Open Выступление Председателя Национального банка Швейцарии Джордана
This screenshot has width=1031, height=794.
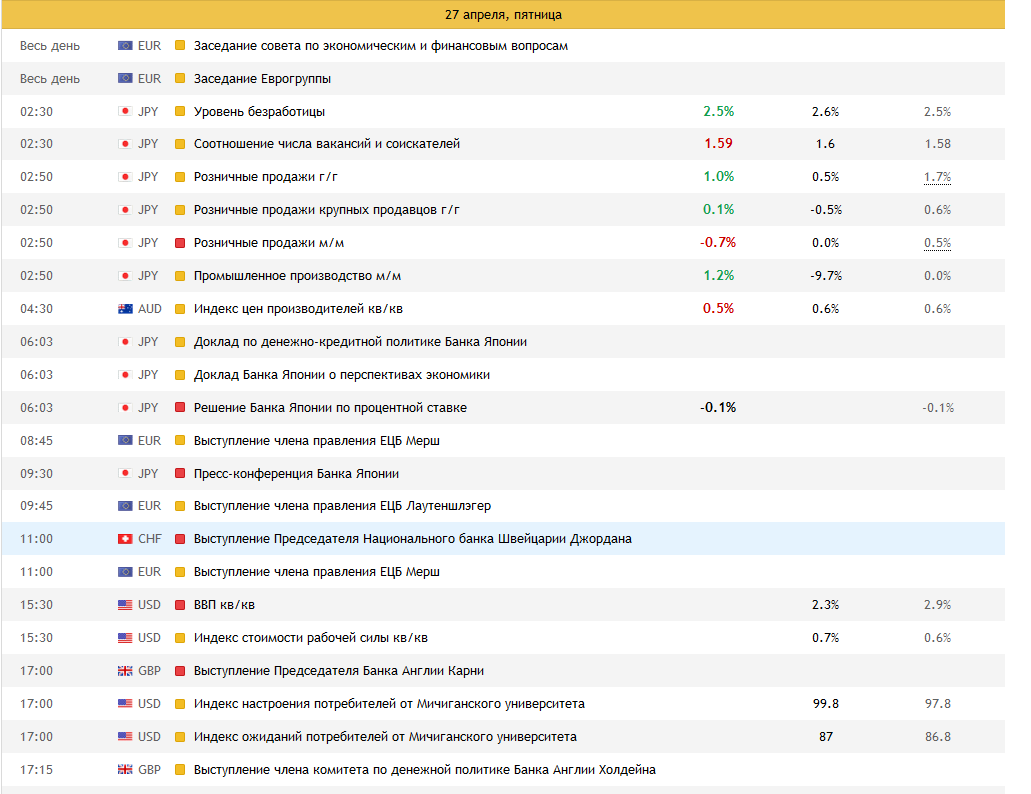coord(413,539)
